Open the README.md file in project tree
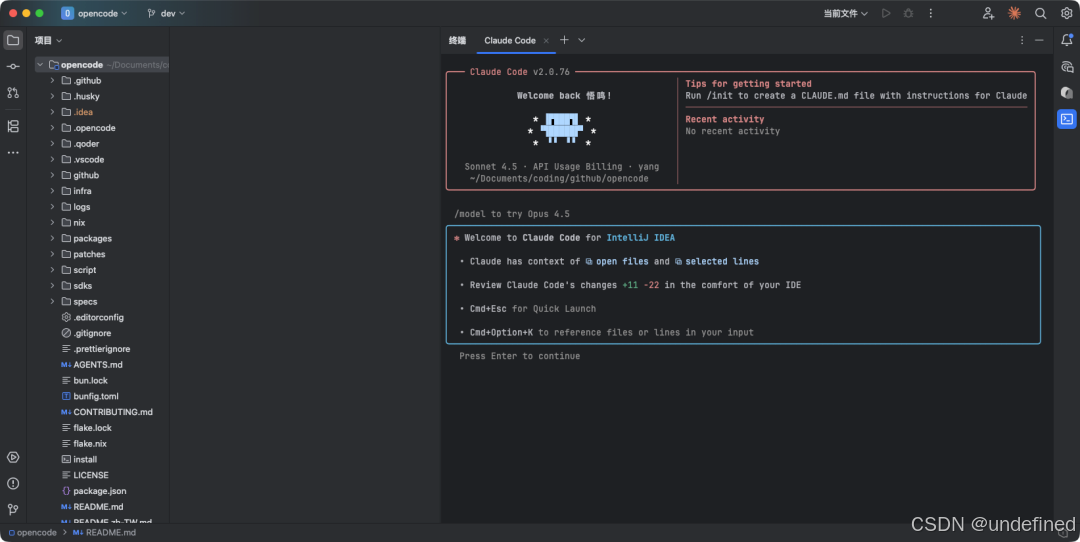1080x542 pixels. click(98, 507)
